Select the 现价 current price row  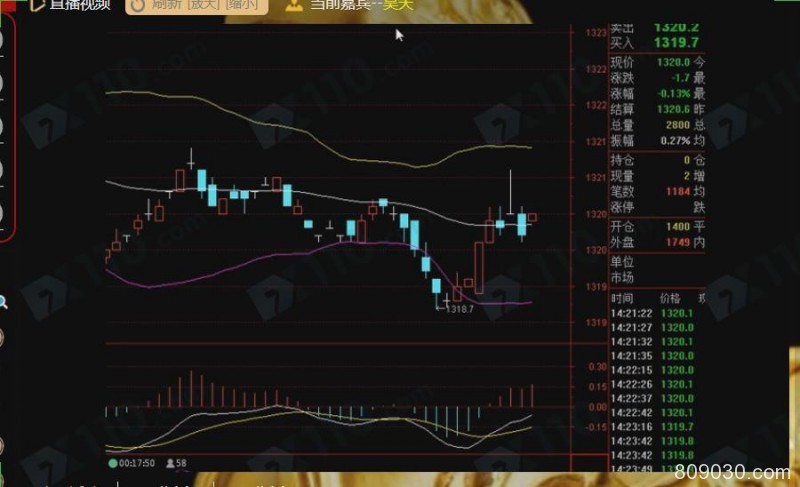click(x=655, y=62)
